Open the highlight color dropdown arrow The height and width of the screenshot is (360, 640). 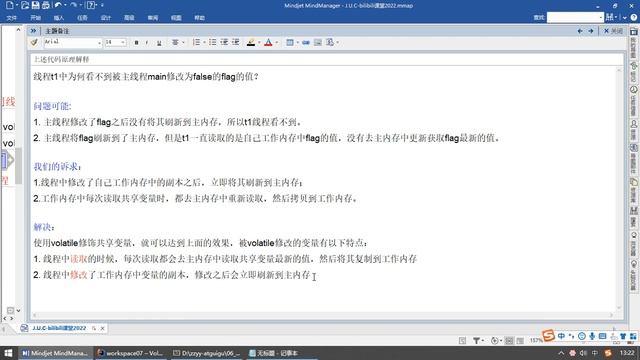click(x=259, y=43)
